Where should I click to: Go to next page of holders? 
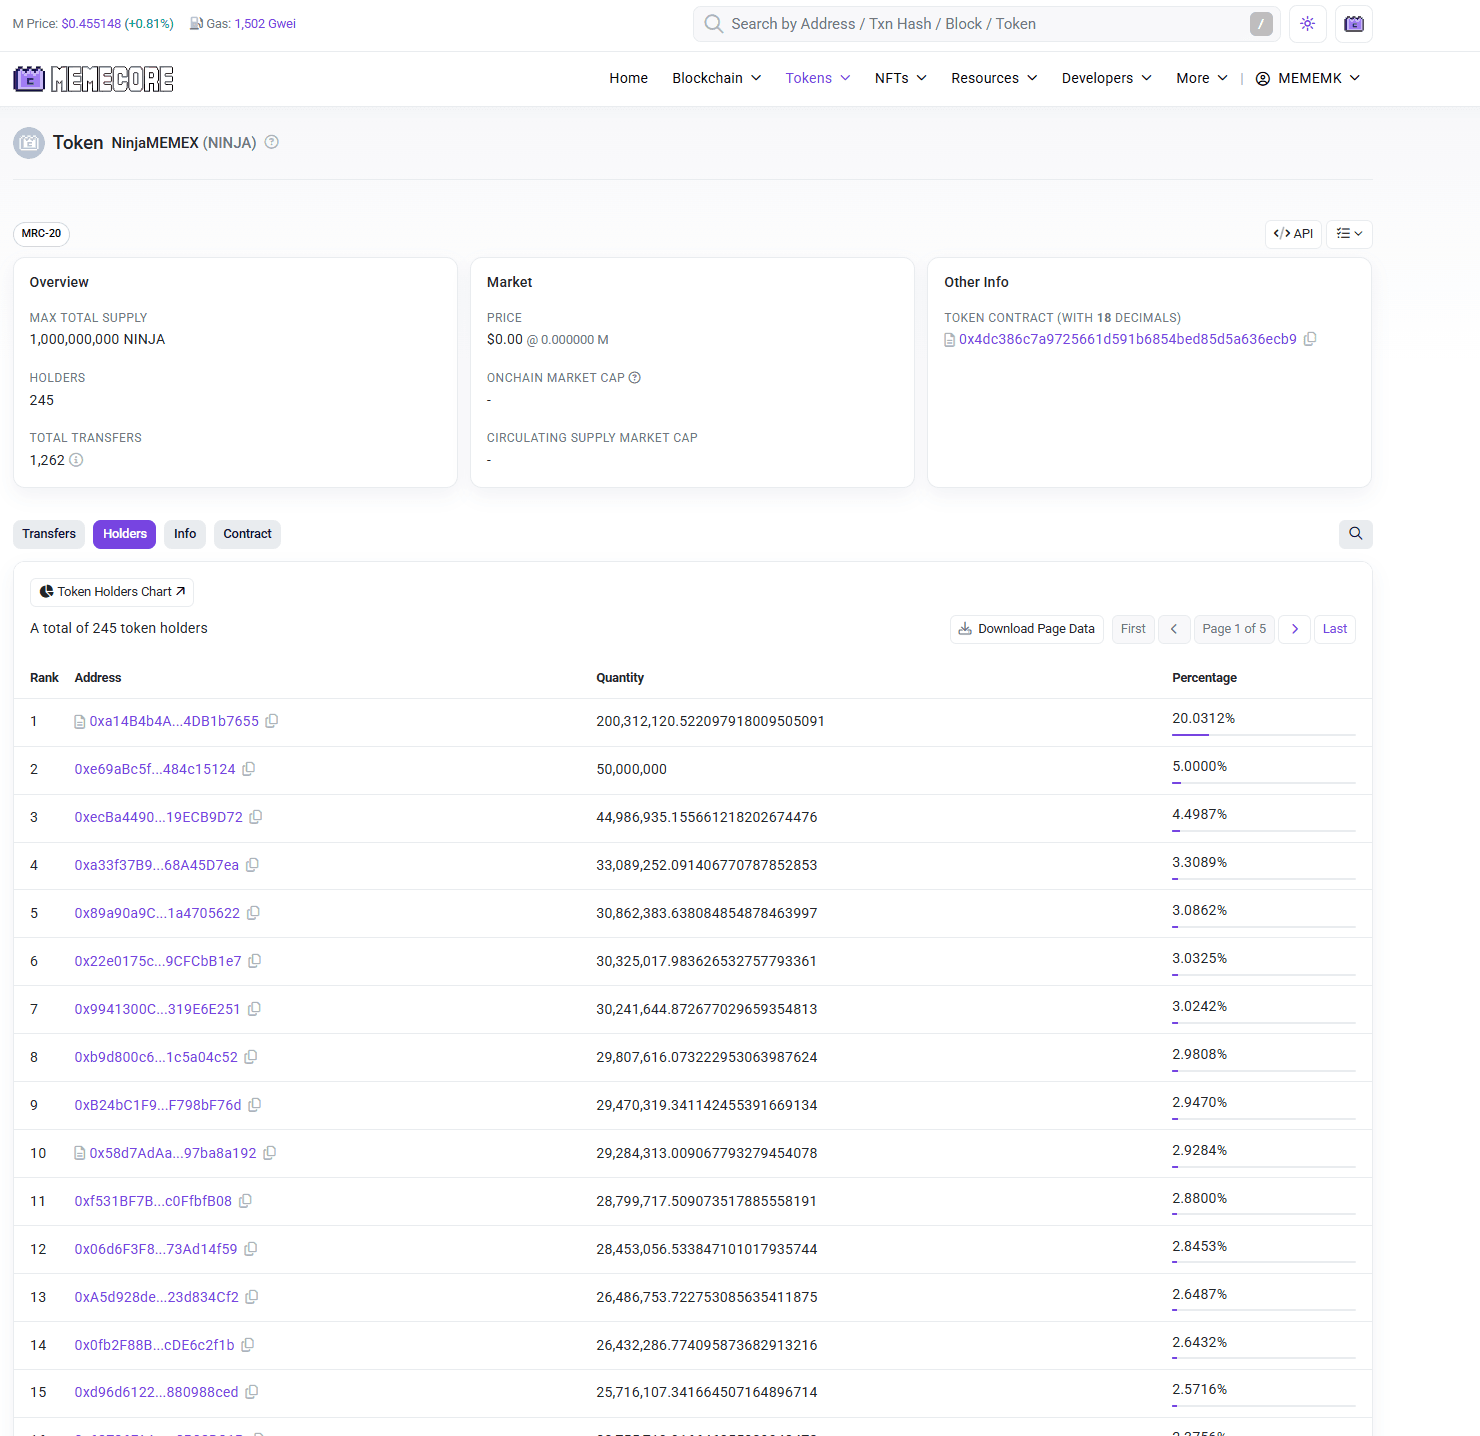click(1294, 629)
